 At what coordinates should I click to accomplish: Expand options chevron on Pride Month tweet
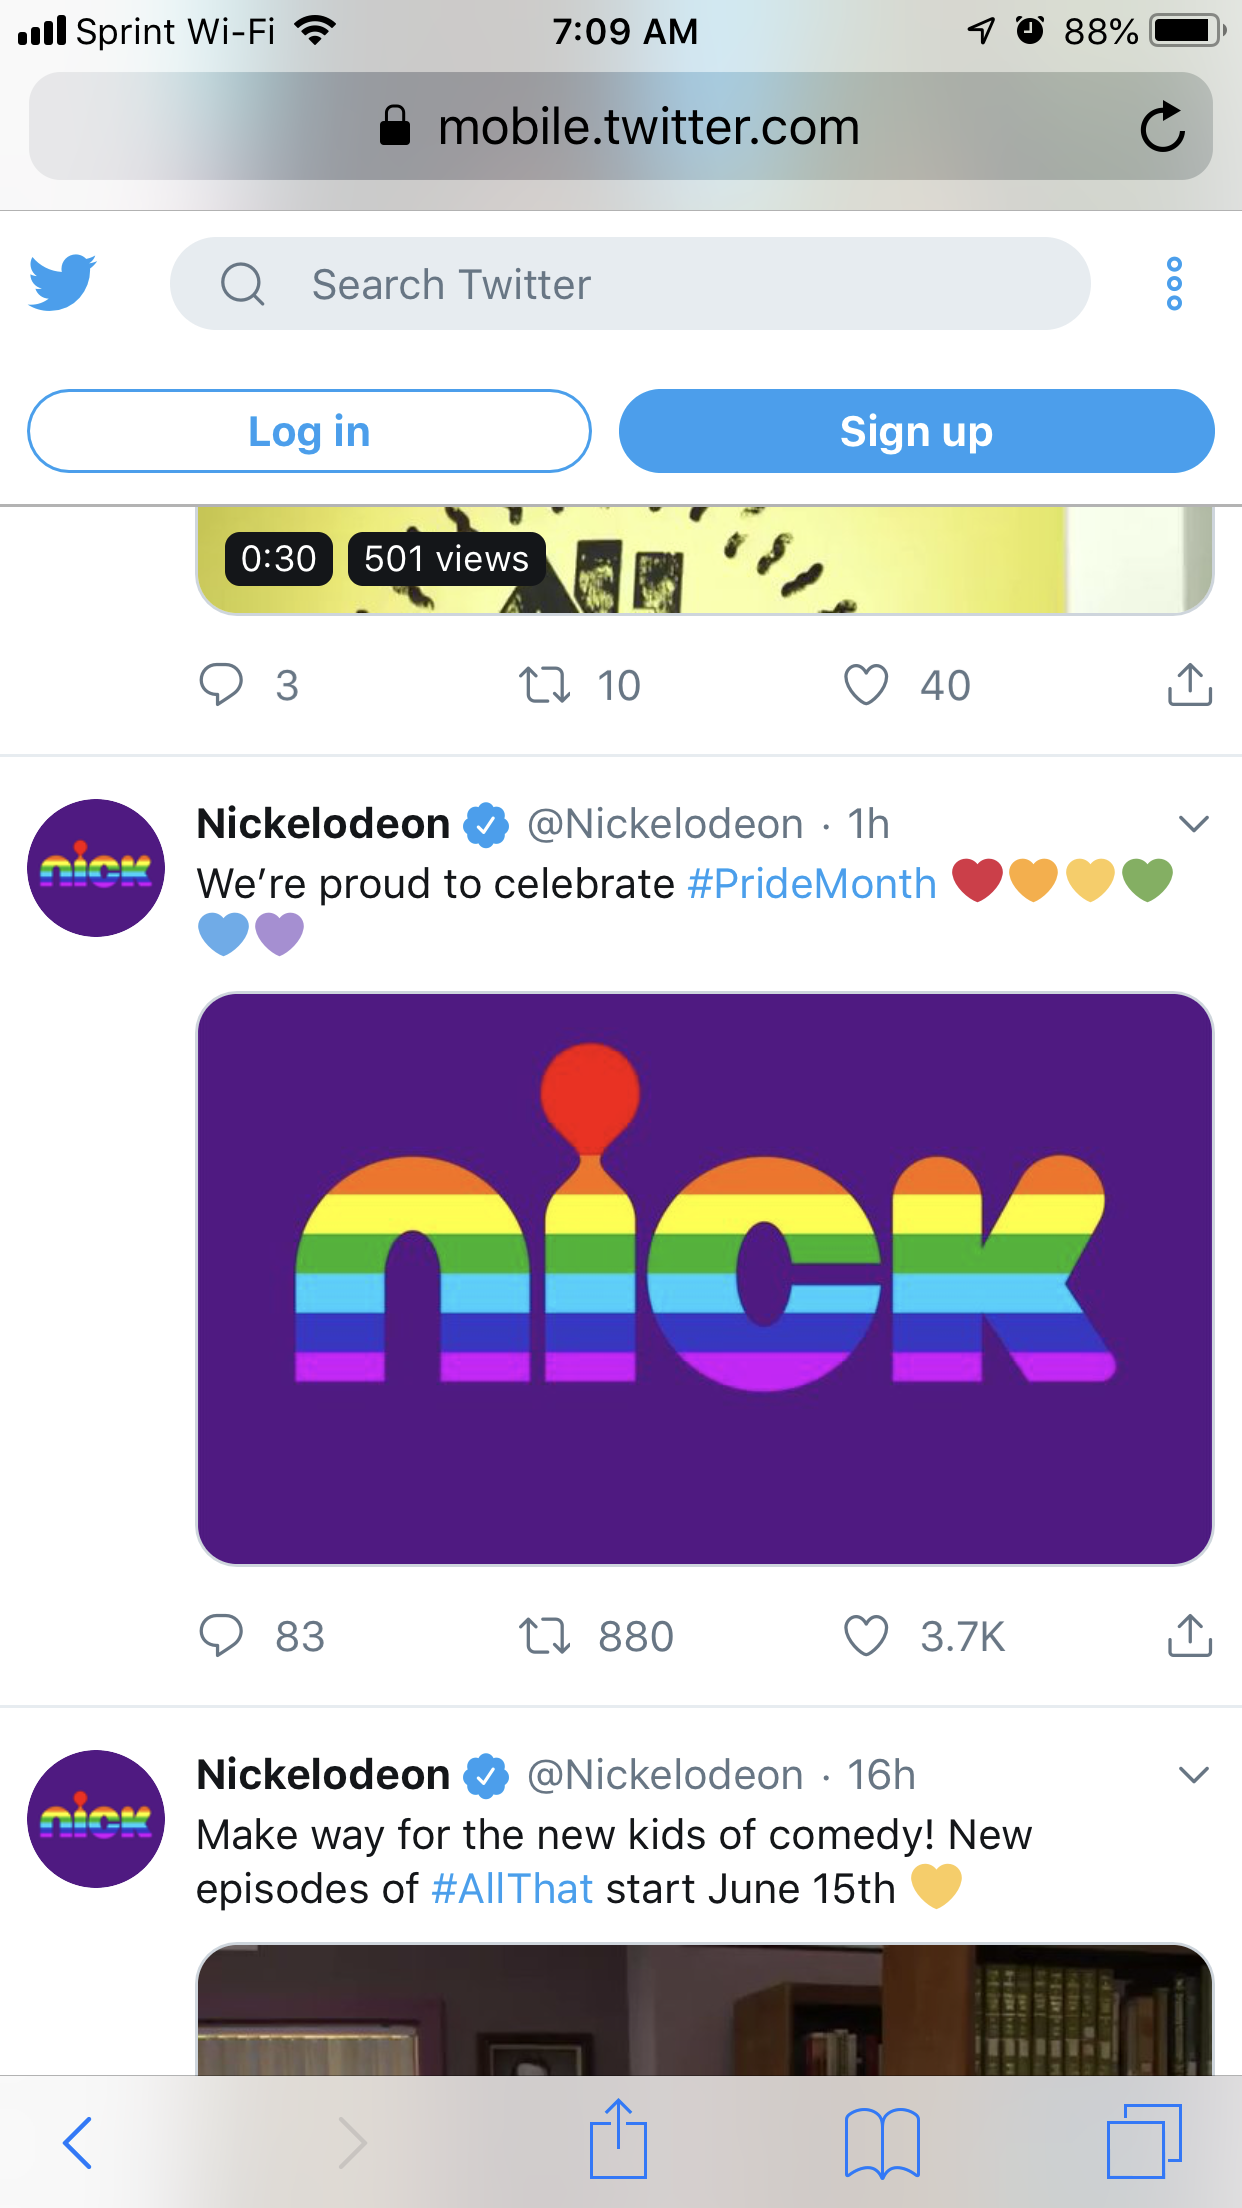[1194, 824]
